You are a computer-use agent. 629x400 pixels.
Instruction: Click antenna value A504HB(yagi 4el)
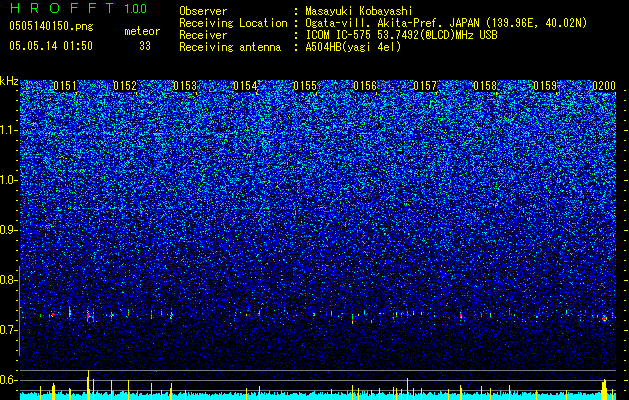(353, 47)
